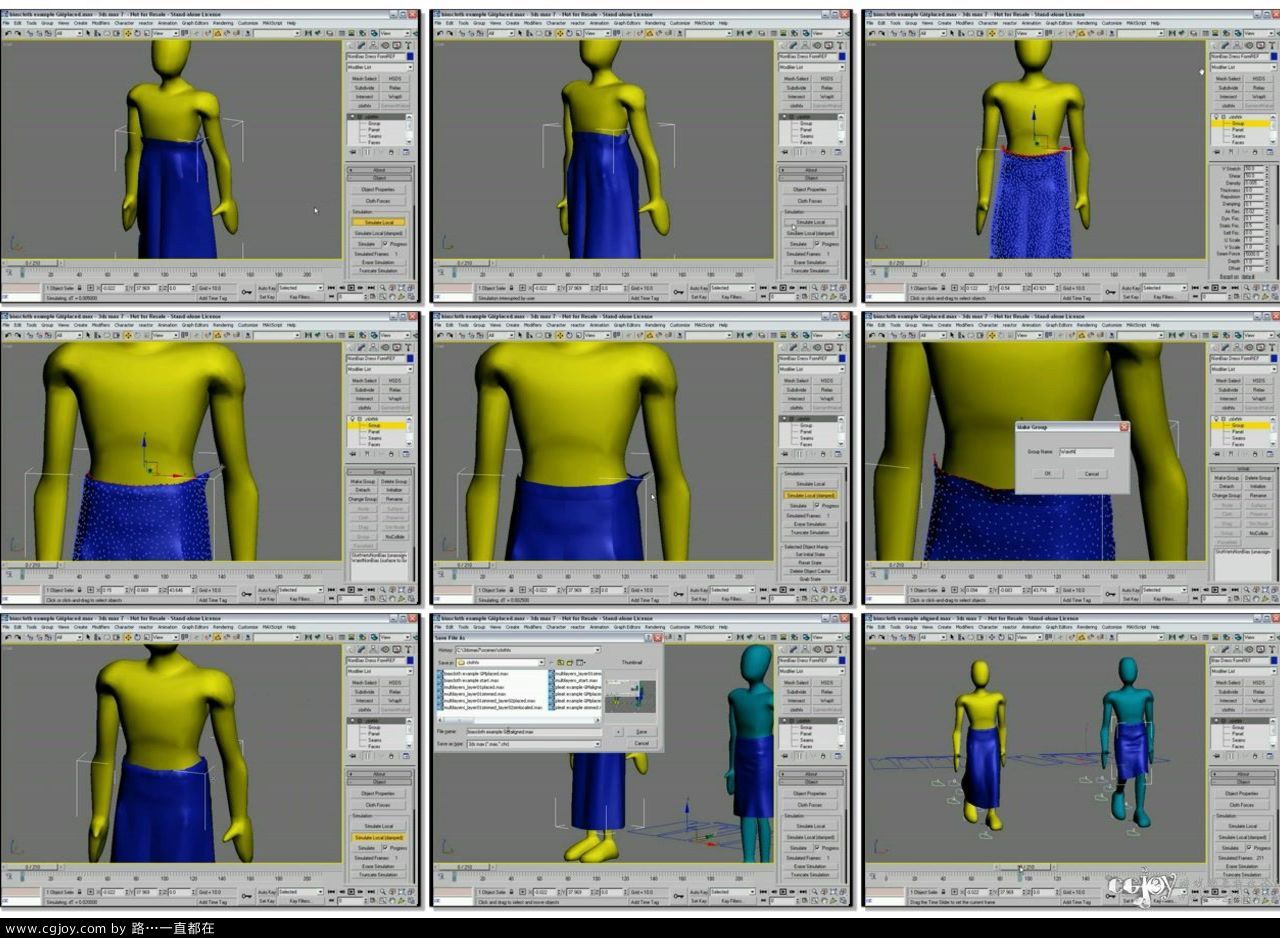Screen dimensions: 1280x938
Task: Click Mirror tool icon in top-left screenshot toolbar
Action: pyautogui.click(x=308, y=34)
